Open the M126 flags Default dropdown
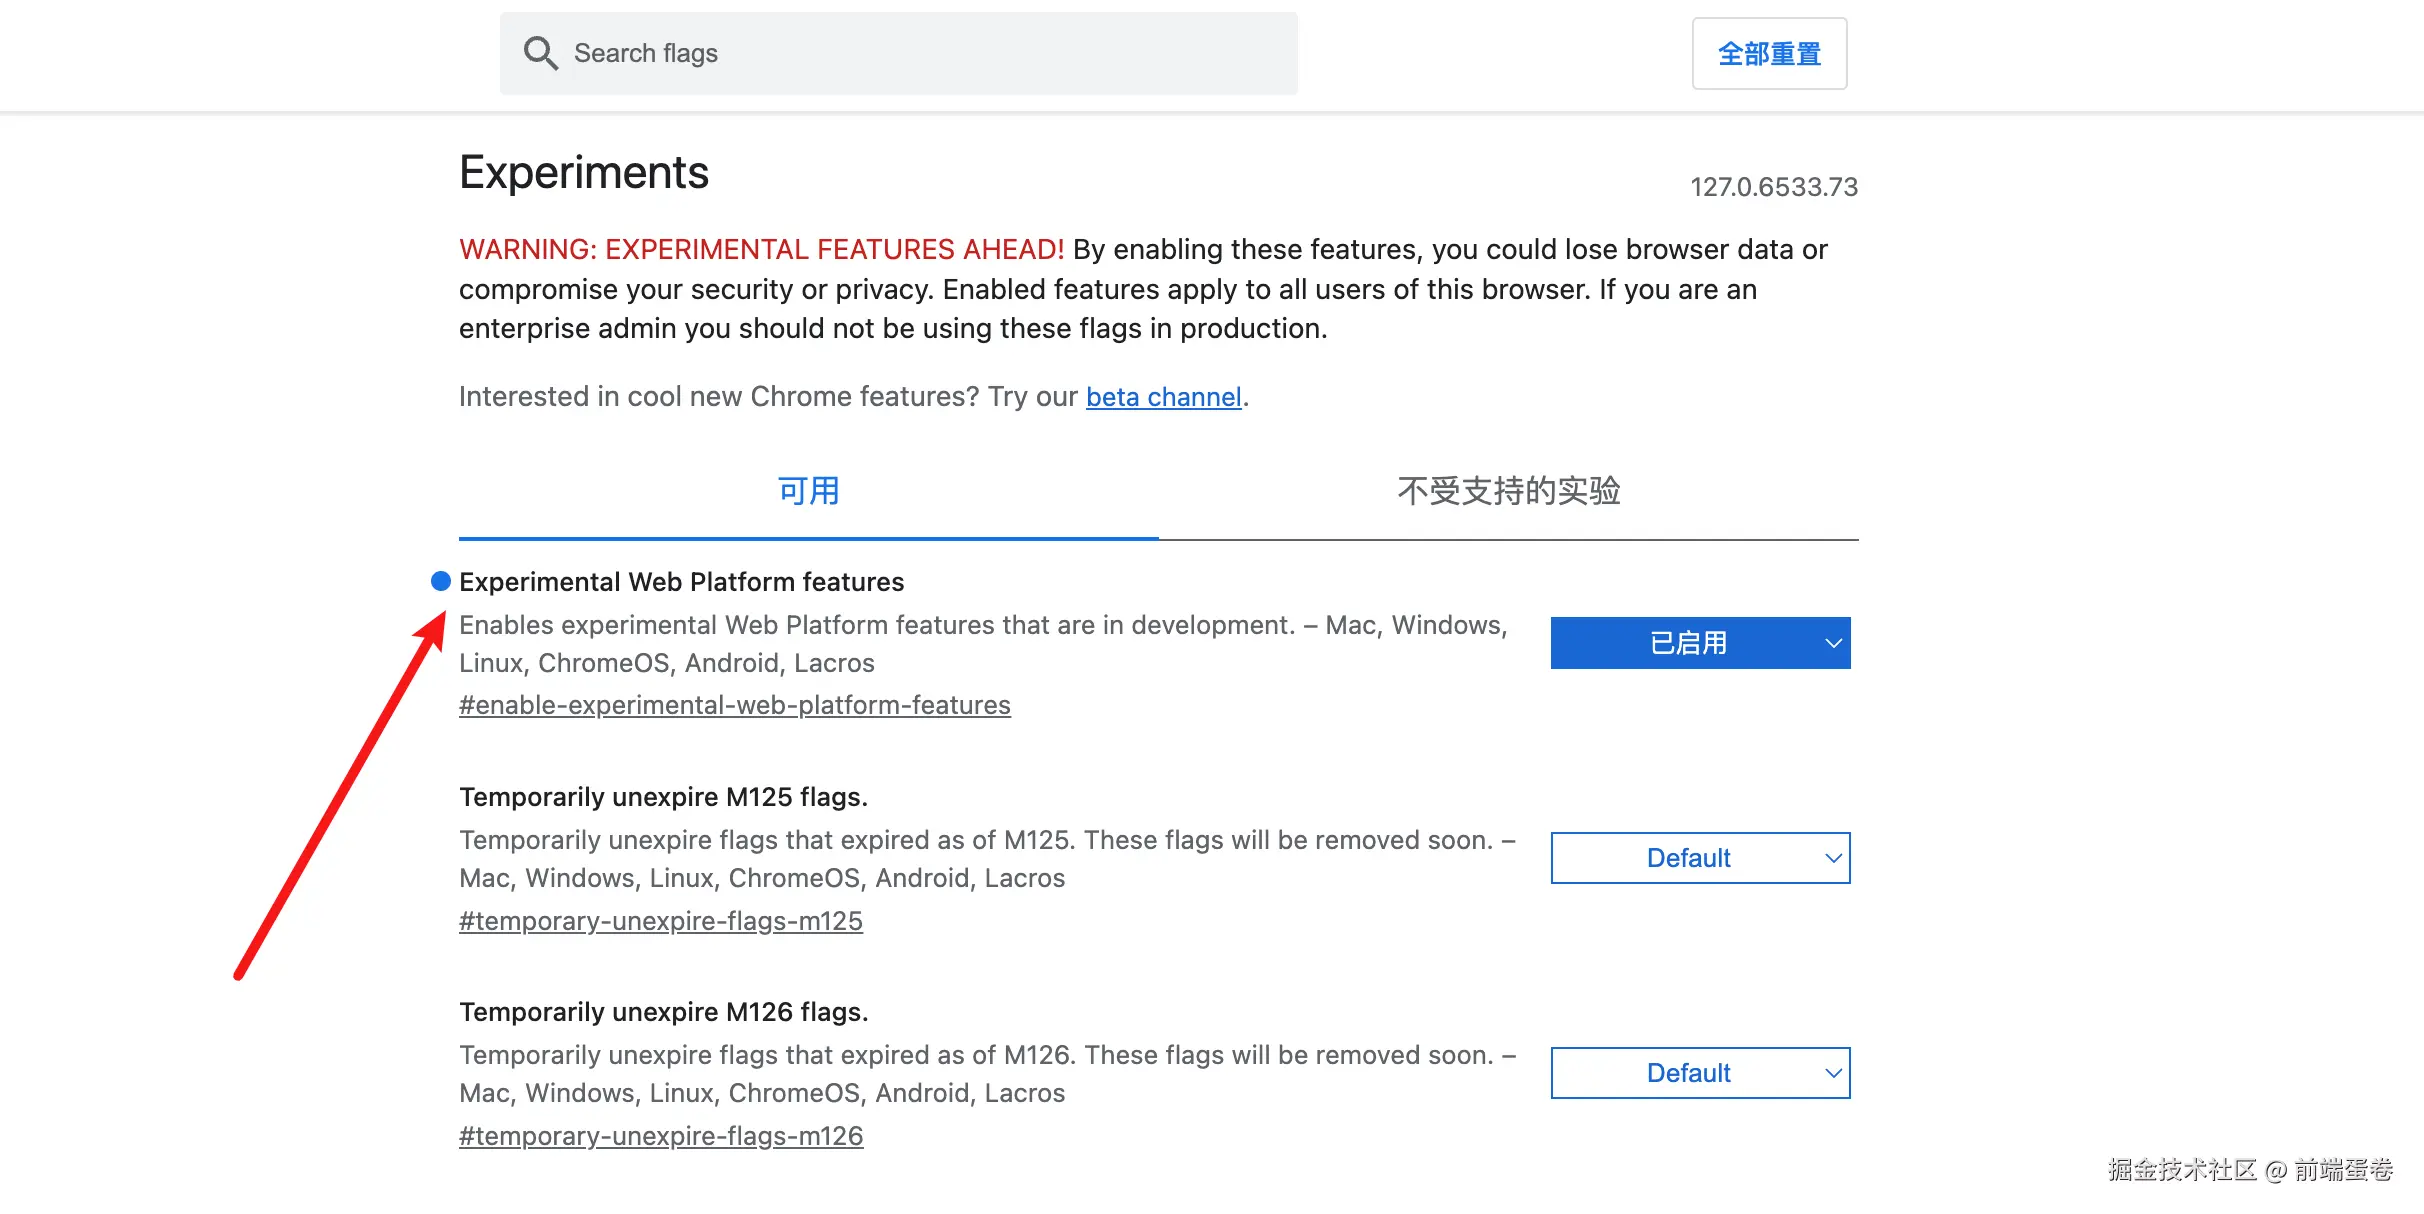The width and height of the screenshot is (2424, 1214). click(1688, 1073)
